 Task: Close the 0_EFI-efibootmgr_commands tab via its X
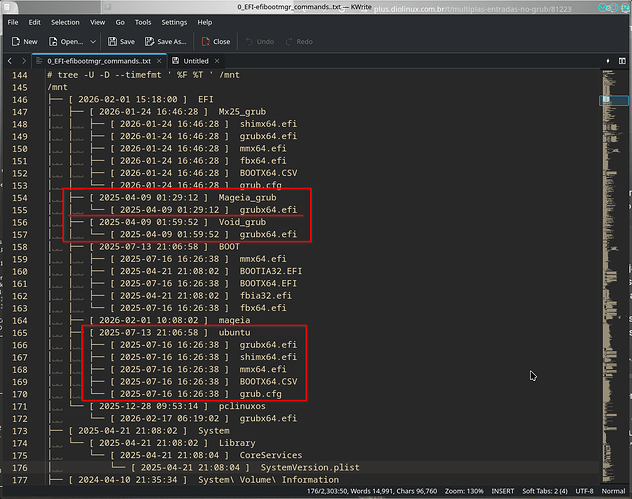[x=159, y=61]
